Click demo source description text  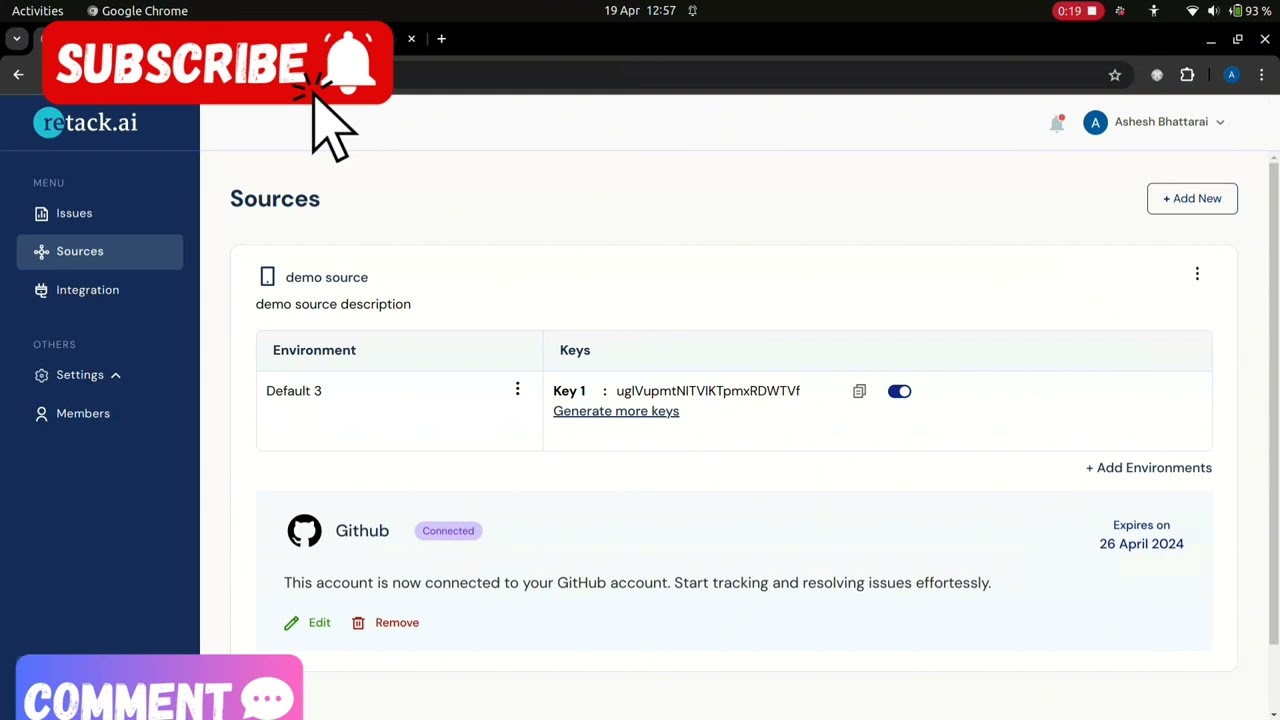(333, 304)
